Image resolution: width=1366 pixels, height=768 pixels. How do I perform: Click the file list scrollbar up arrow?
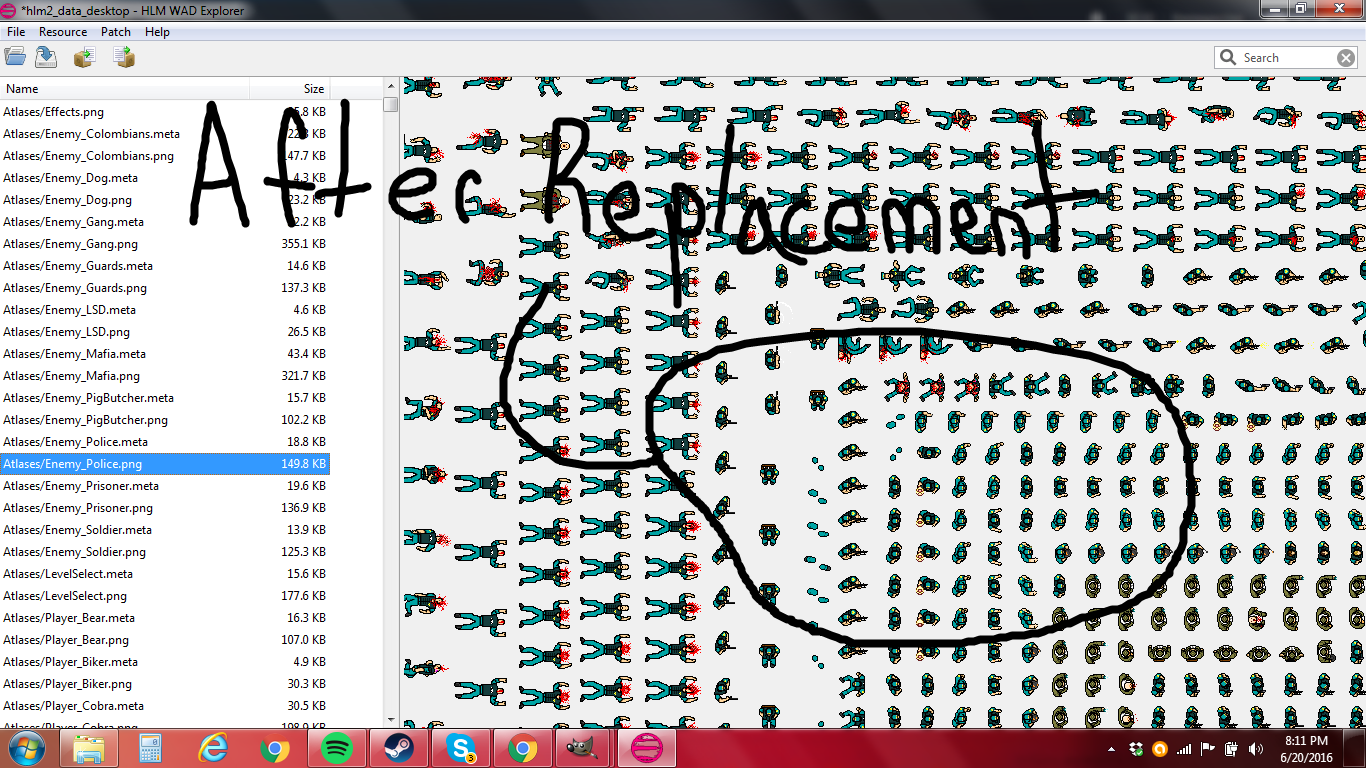[390, 87]
